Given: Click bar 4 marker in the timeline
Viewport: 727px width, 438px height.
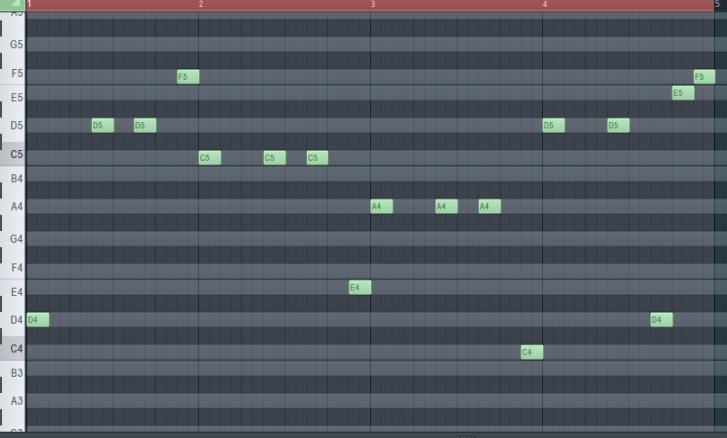Looking at the screenshot, I should (545, 4).
